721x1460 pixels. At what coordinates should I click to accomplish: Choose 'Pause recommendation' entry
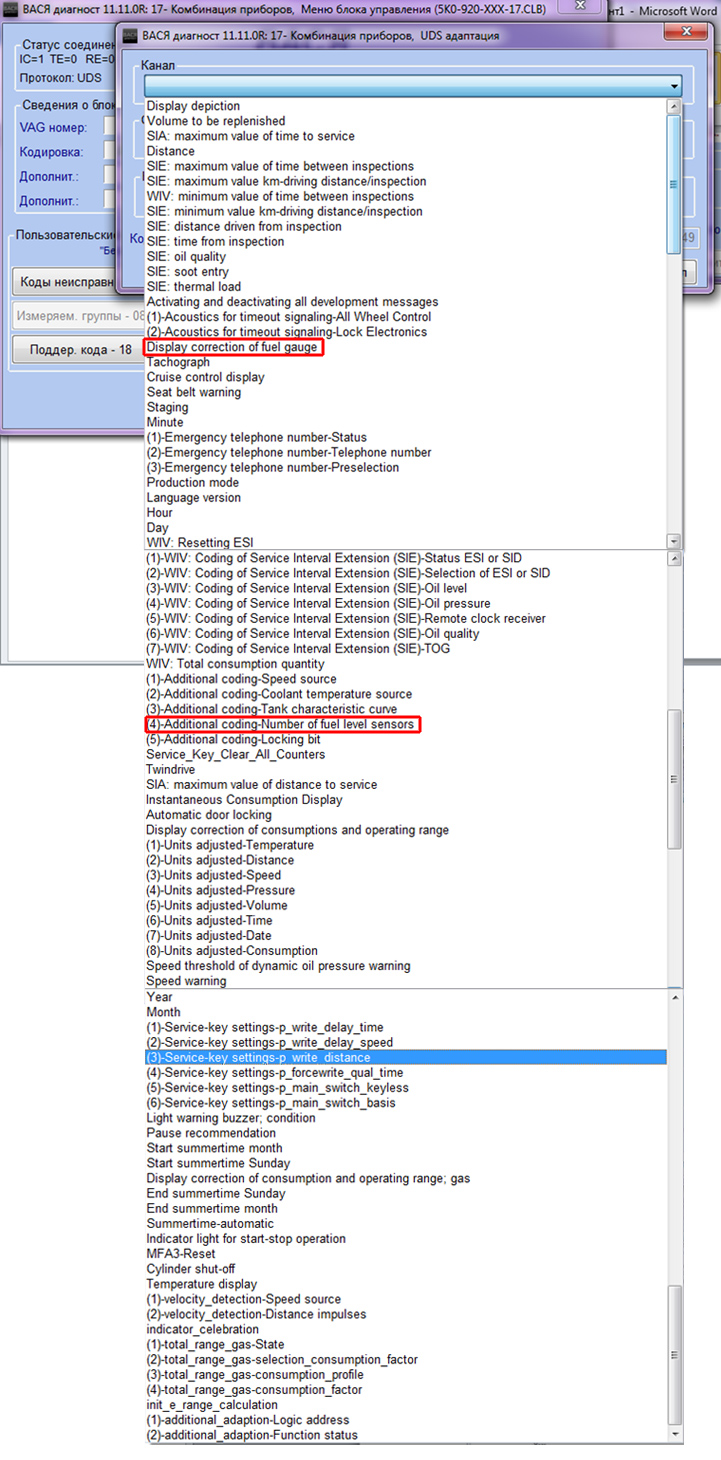pyautogui.click(x=211, y=1132)
